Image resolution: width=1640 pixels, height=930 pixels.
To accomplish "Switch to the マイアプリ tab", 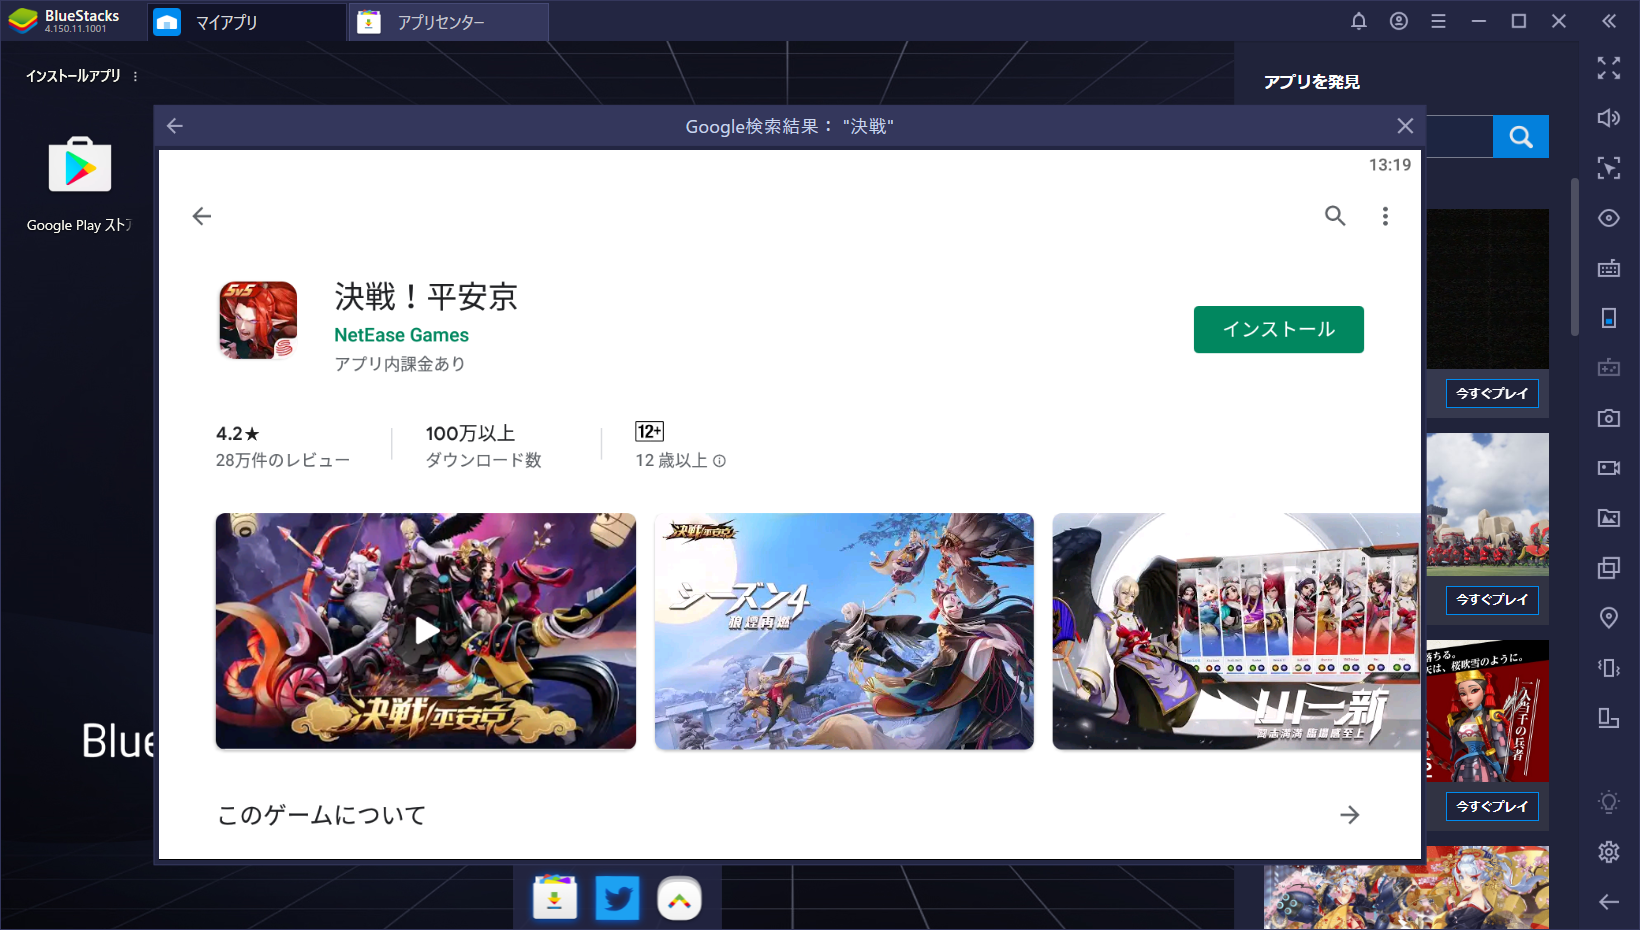I will click(x=246, y=22).
